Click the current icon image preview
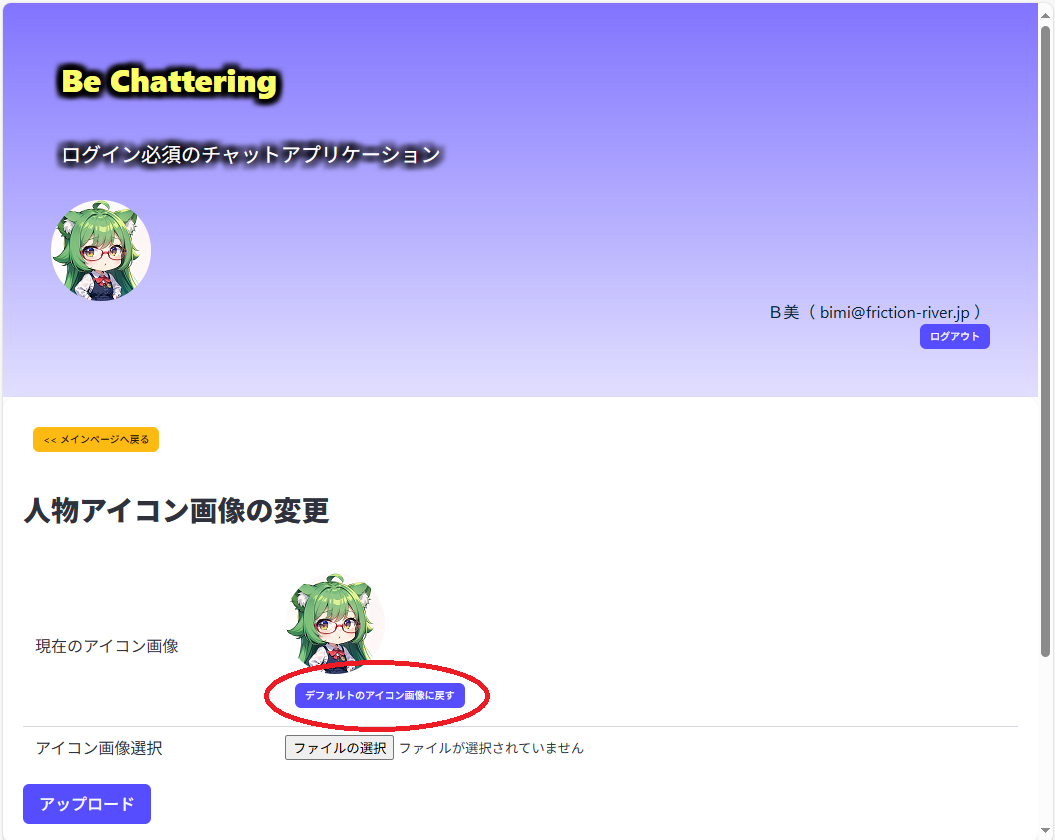This screenshot has height=840, width=1055. click(335, 624)
